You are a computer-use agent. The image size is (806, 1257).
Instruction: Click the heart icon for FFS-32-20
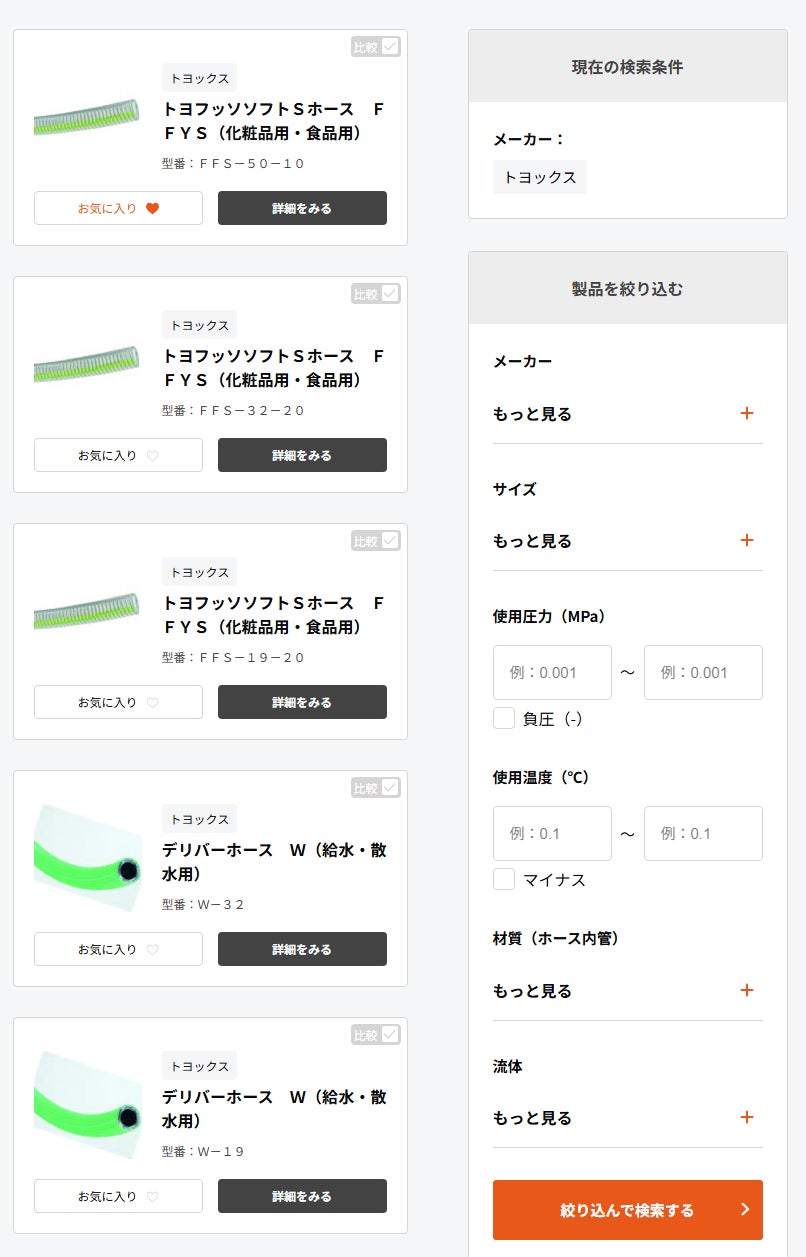click(x=153, y=456)
